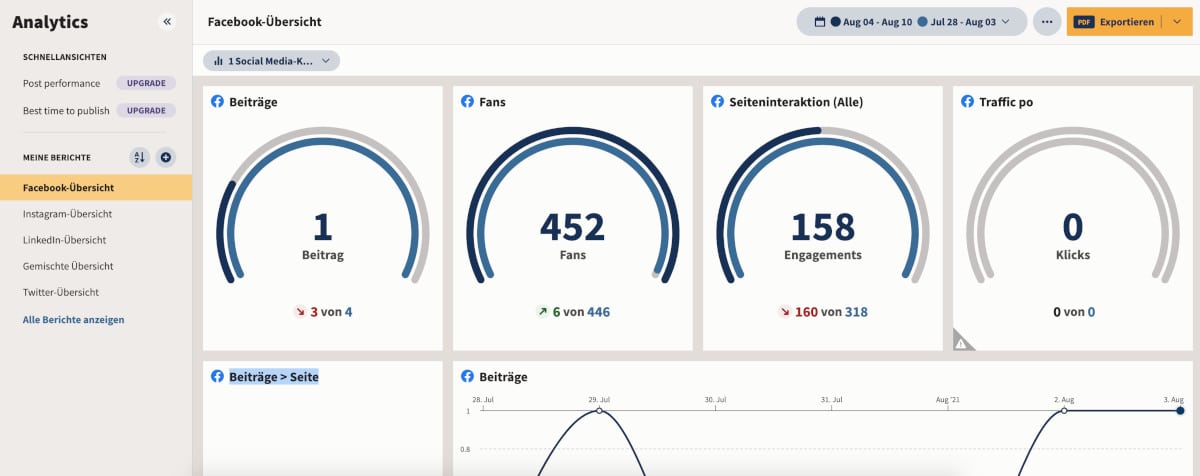
Task: Click UPGRADE badge next to Best time to publish
Action: coord(145,110)
